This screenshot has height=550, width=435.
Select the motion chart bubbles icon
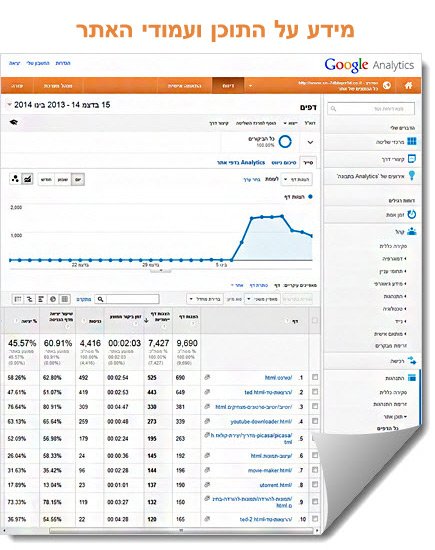(15, 179)
